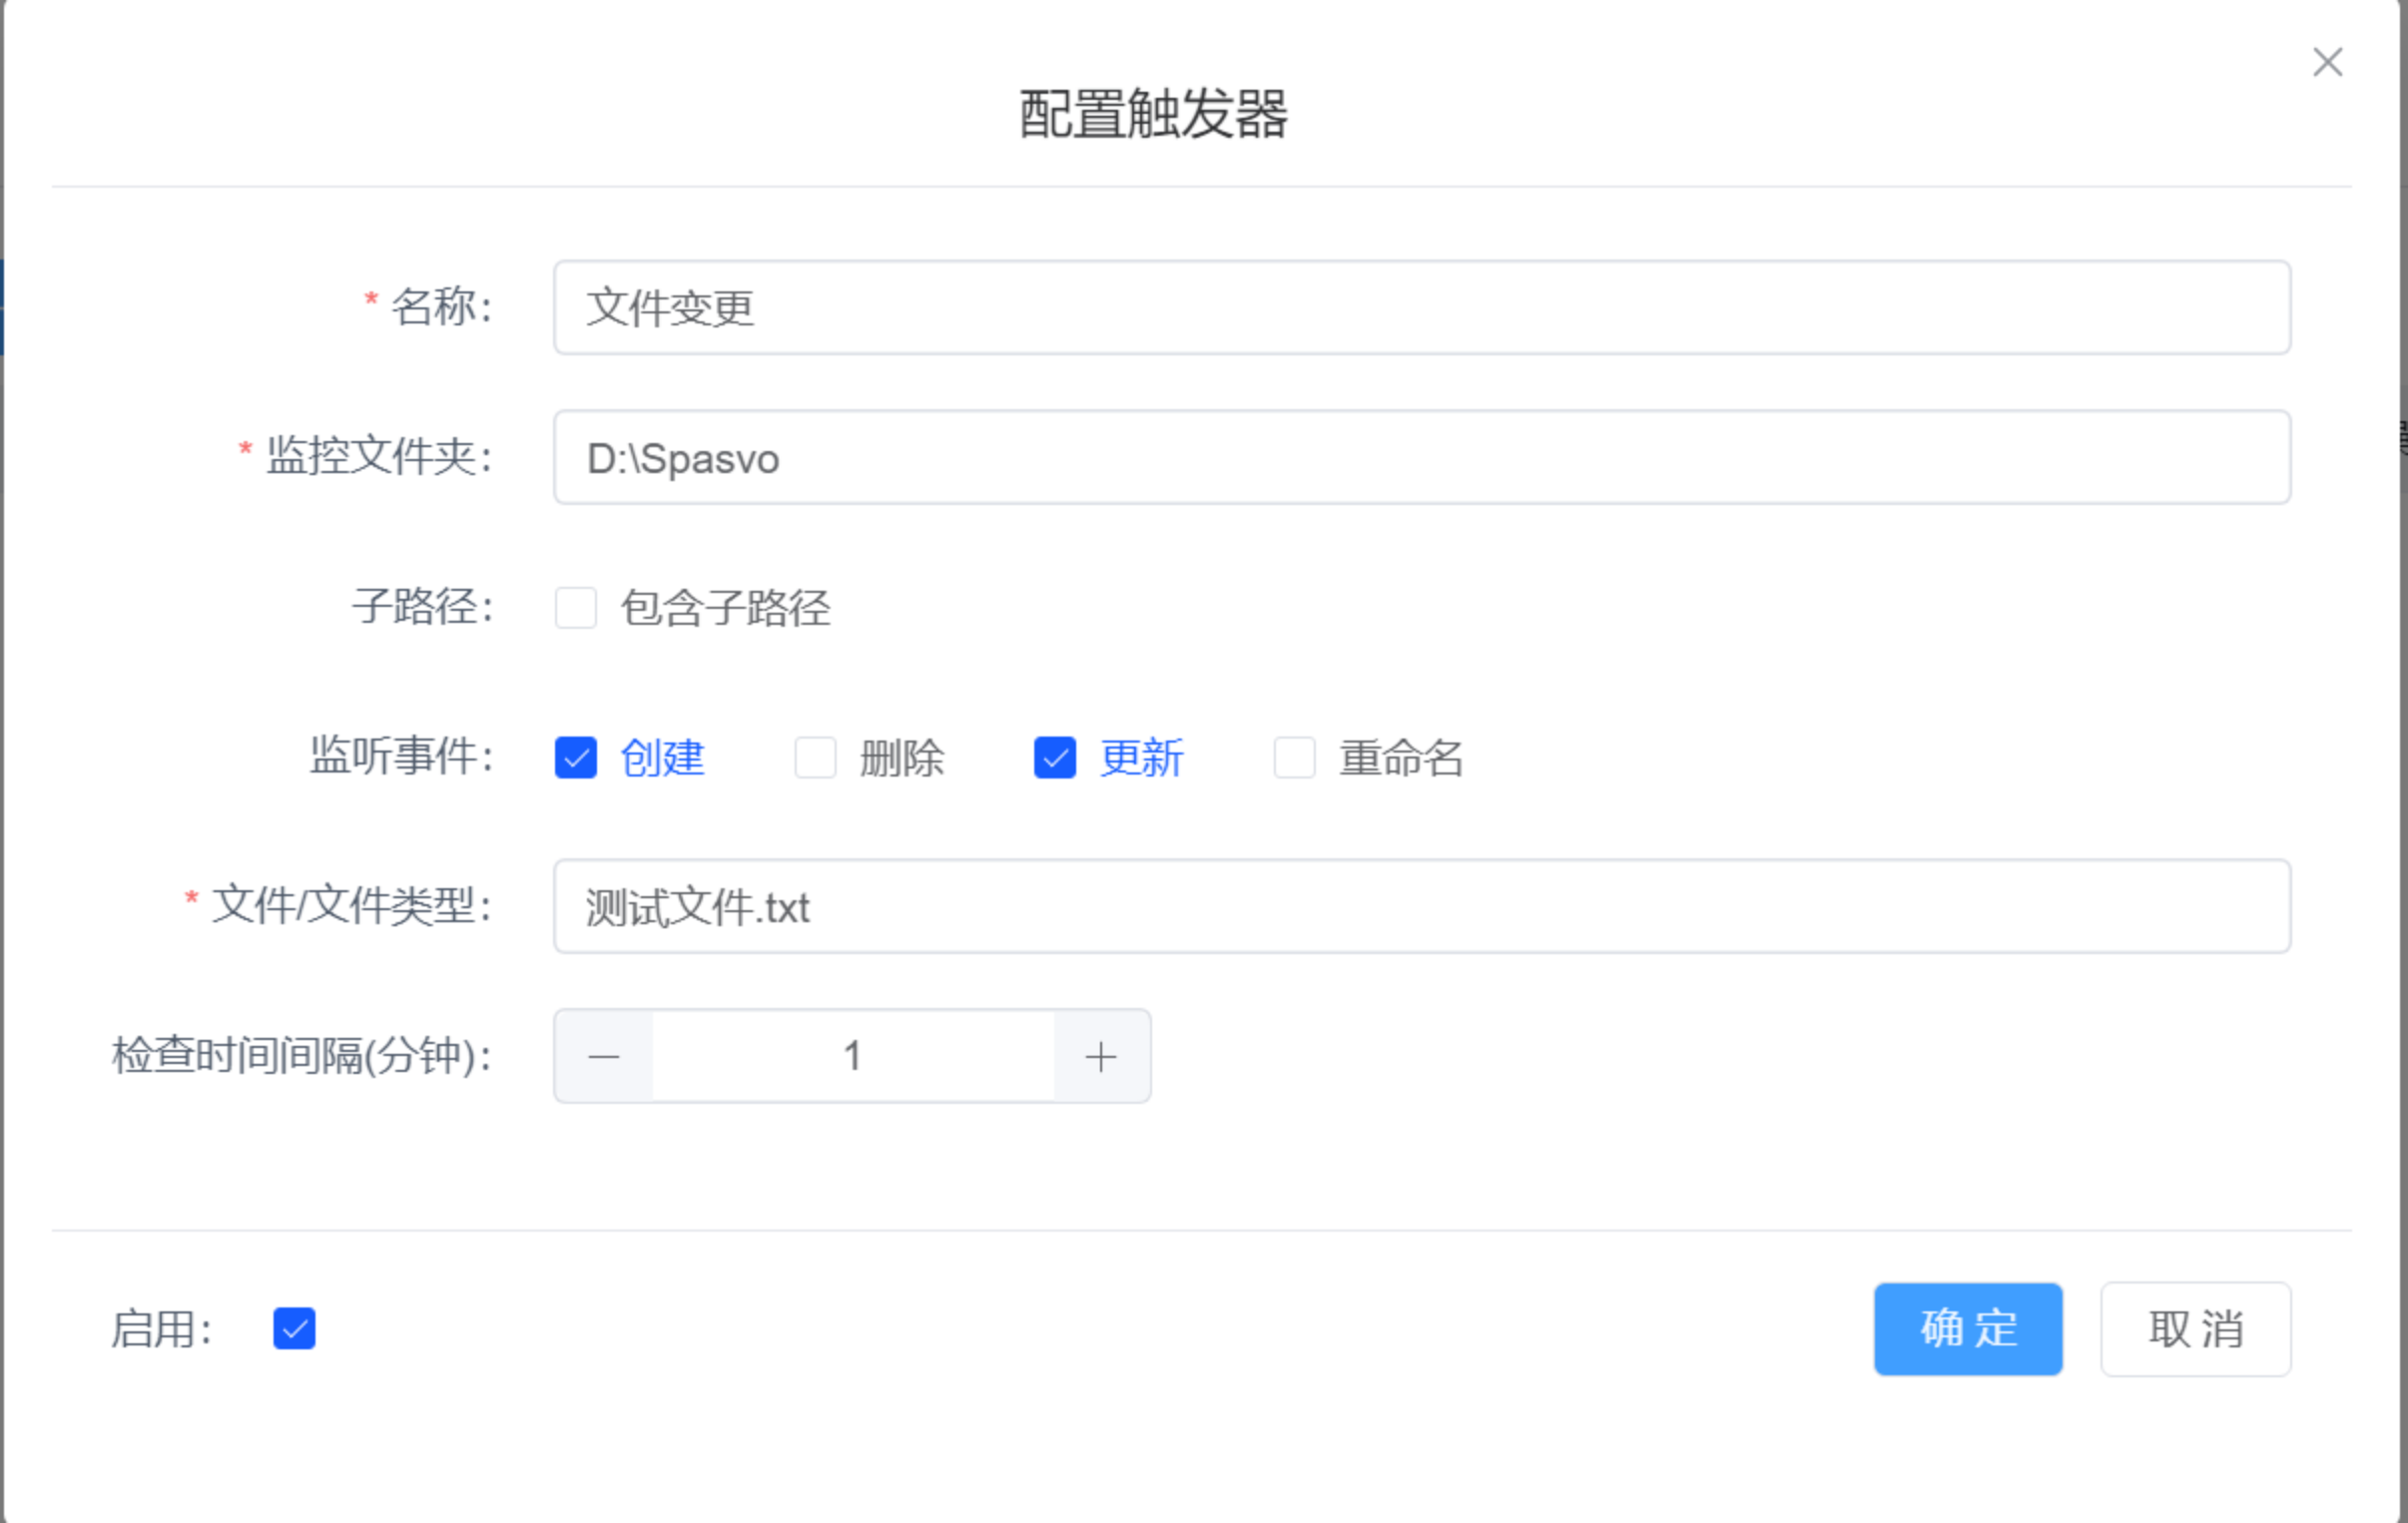2408x1523 pixels.
Task: Focus the 名称 field containing 文件变更
Action: (x=1420, y=307)
